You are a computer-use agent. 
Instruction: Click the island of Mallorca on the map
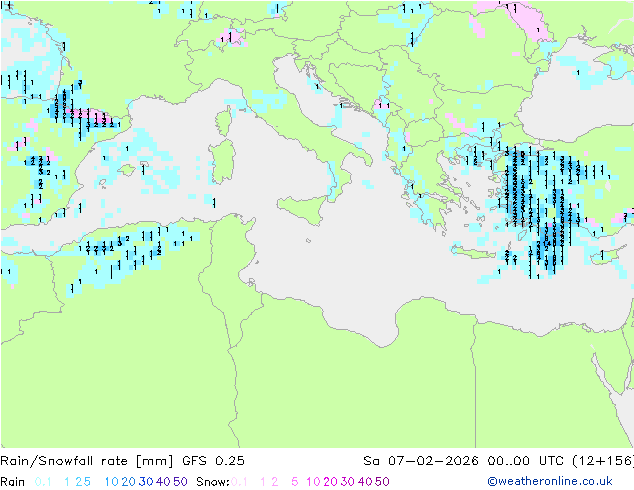(x=127, y=169)
